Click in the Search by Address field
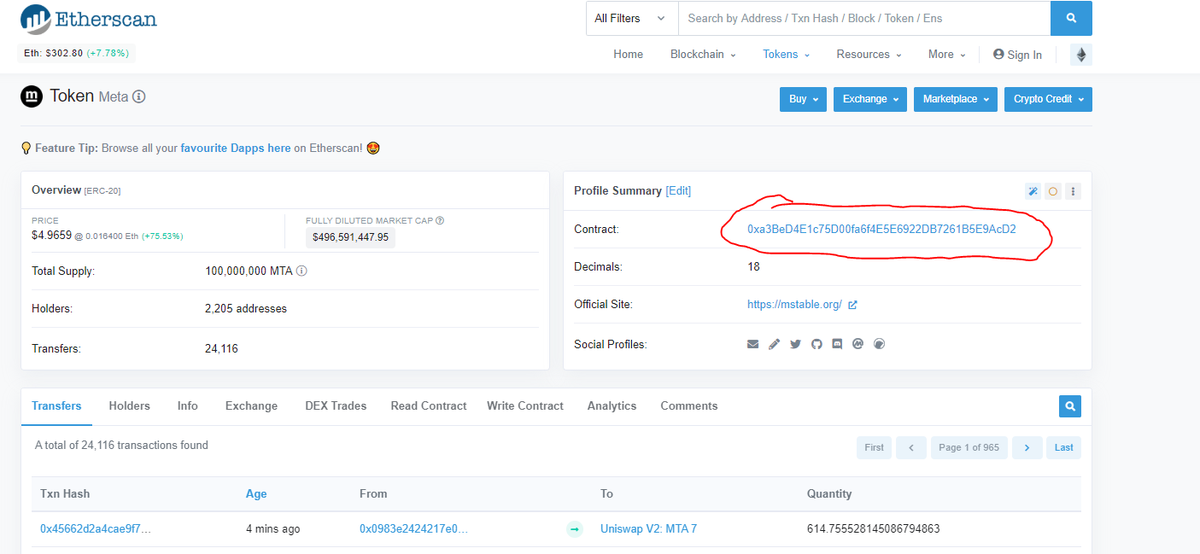This screenshot has width=1200, height=554. pyautogui.click(x=864, y=18)
